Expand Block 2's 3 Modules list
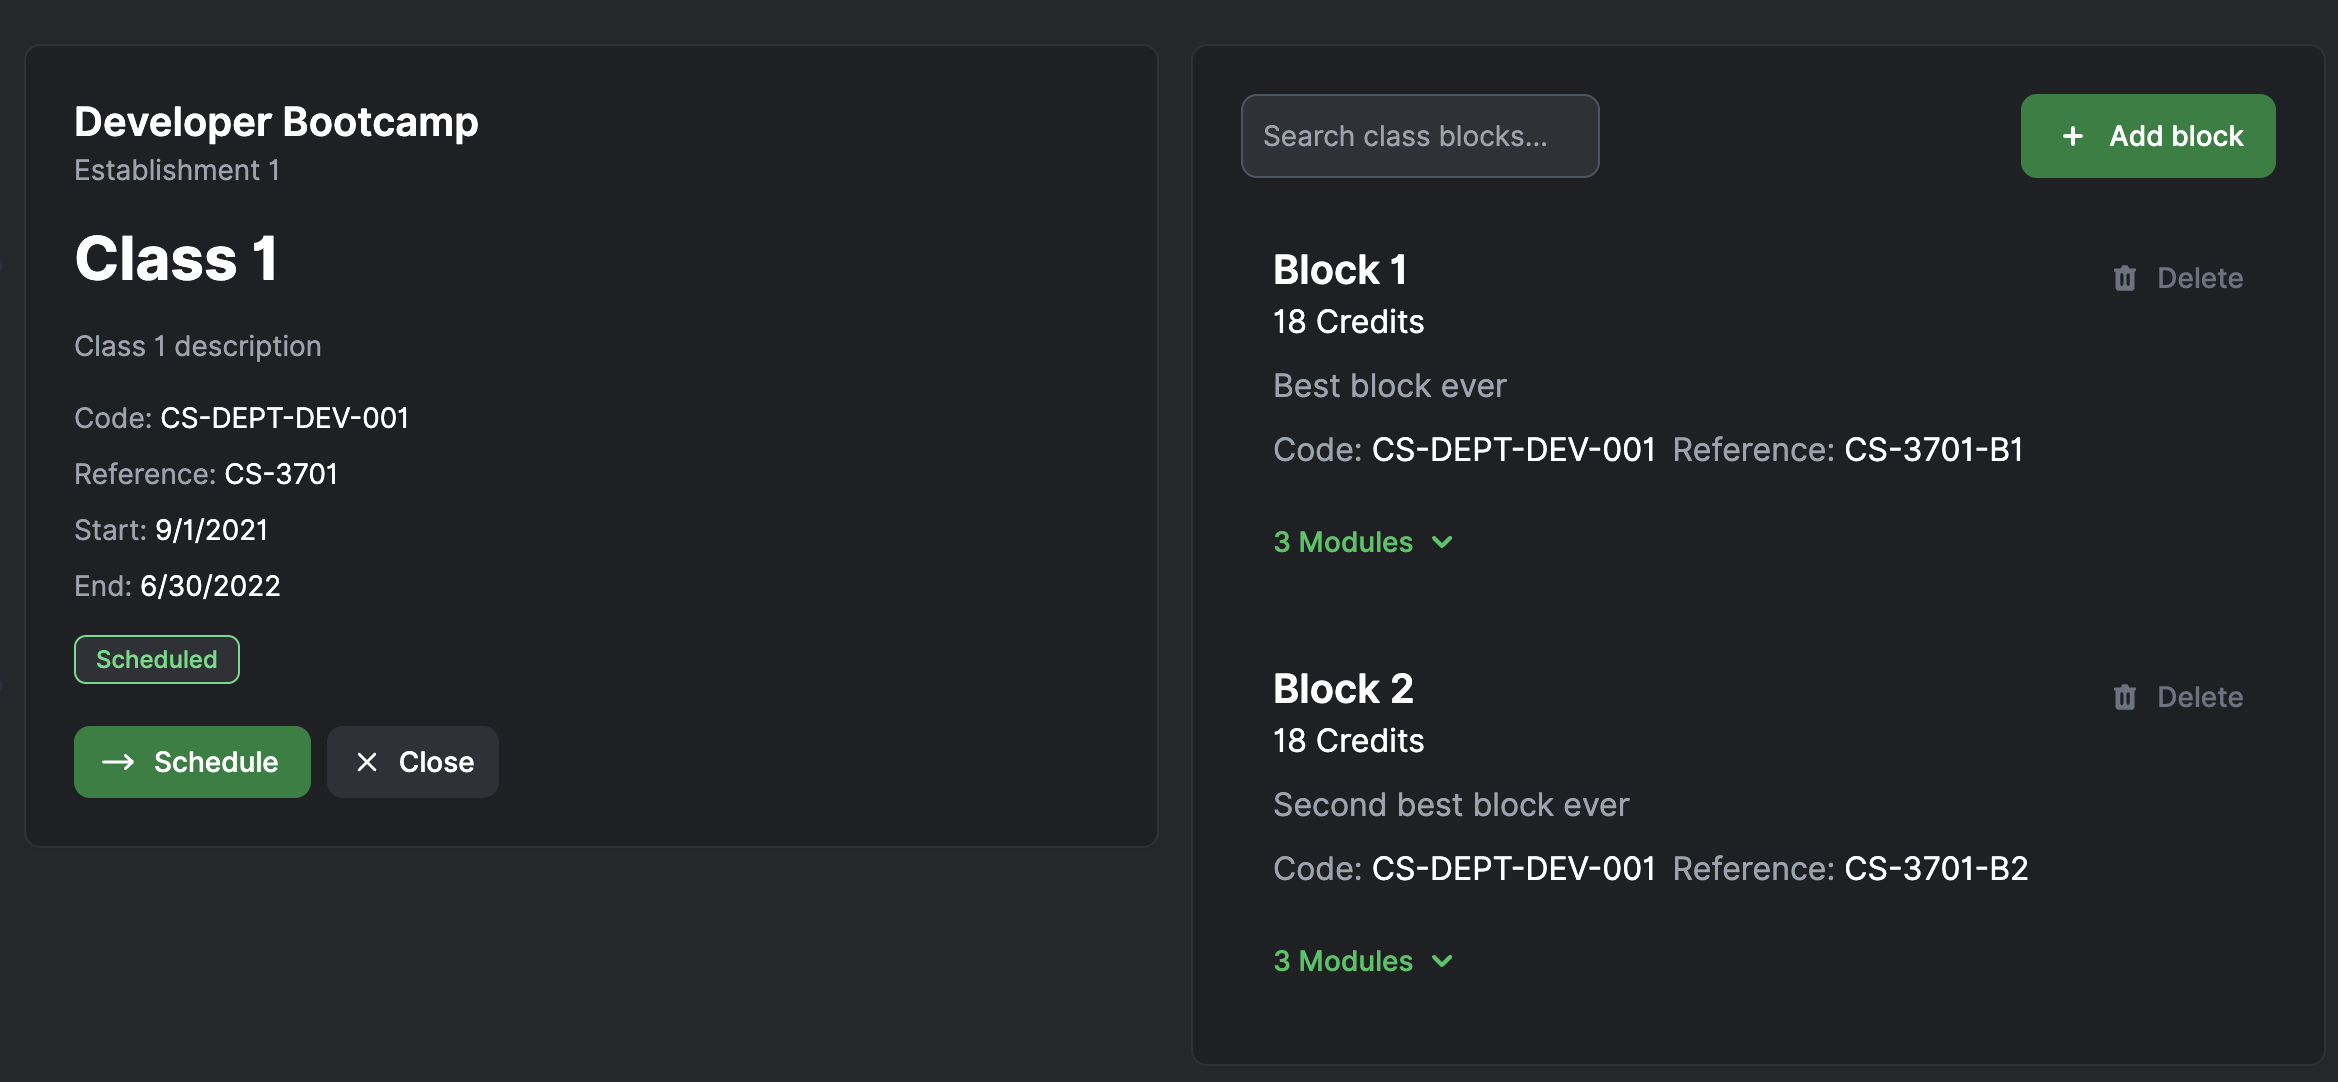 tap(1363, 961)
